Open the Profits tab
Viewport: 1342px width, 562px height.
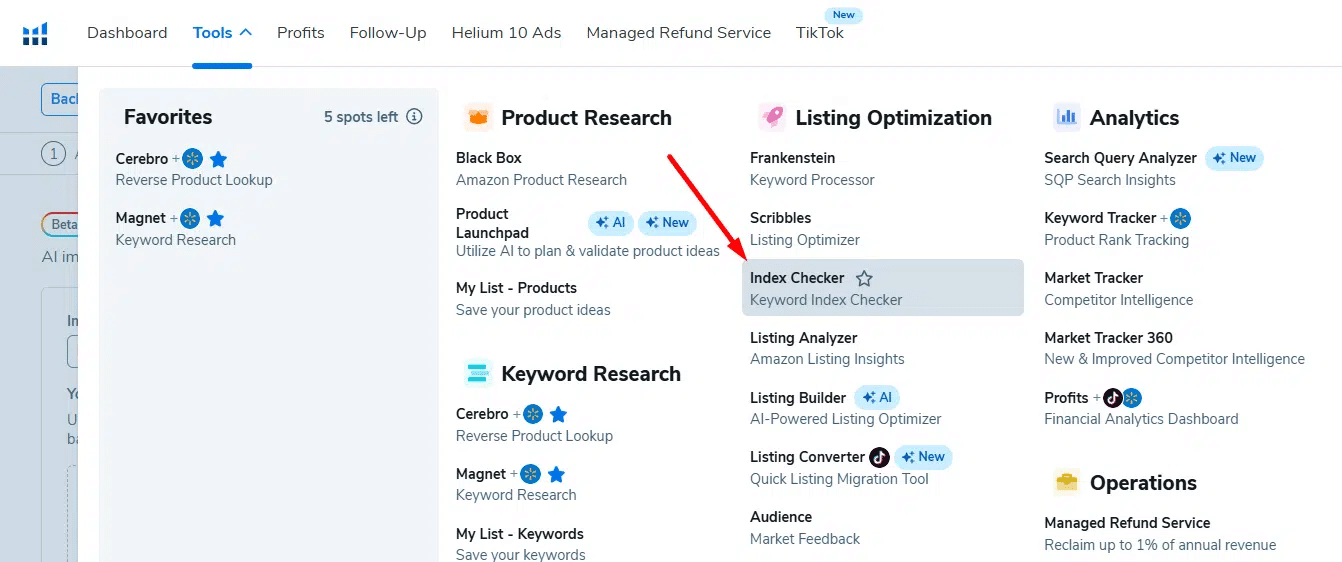click(x=301, y=33)
